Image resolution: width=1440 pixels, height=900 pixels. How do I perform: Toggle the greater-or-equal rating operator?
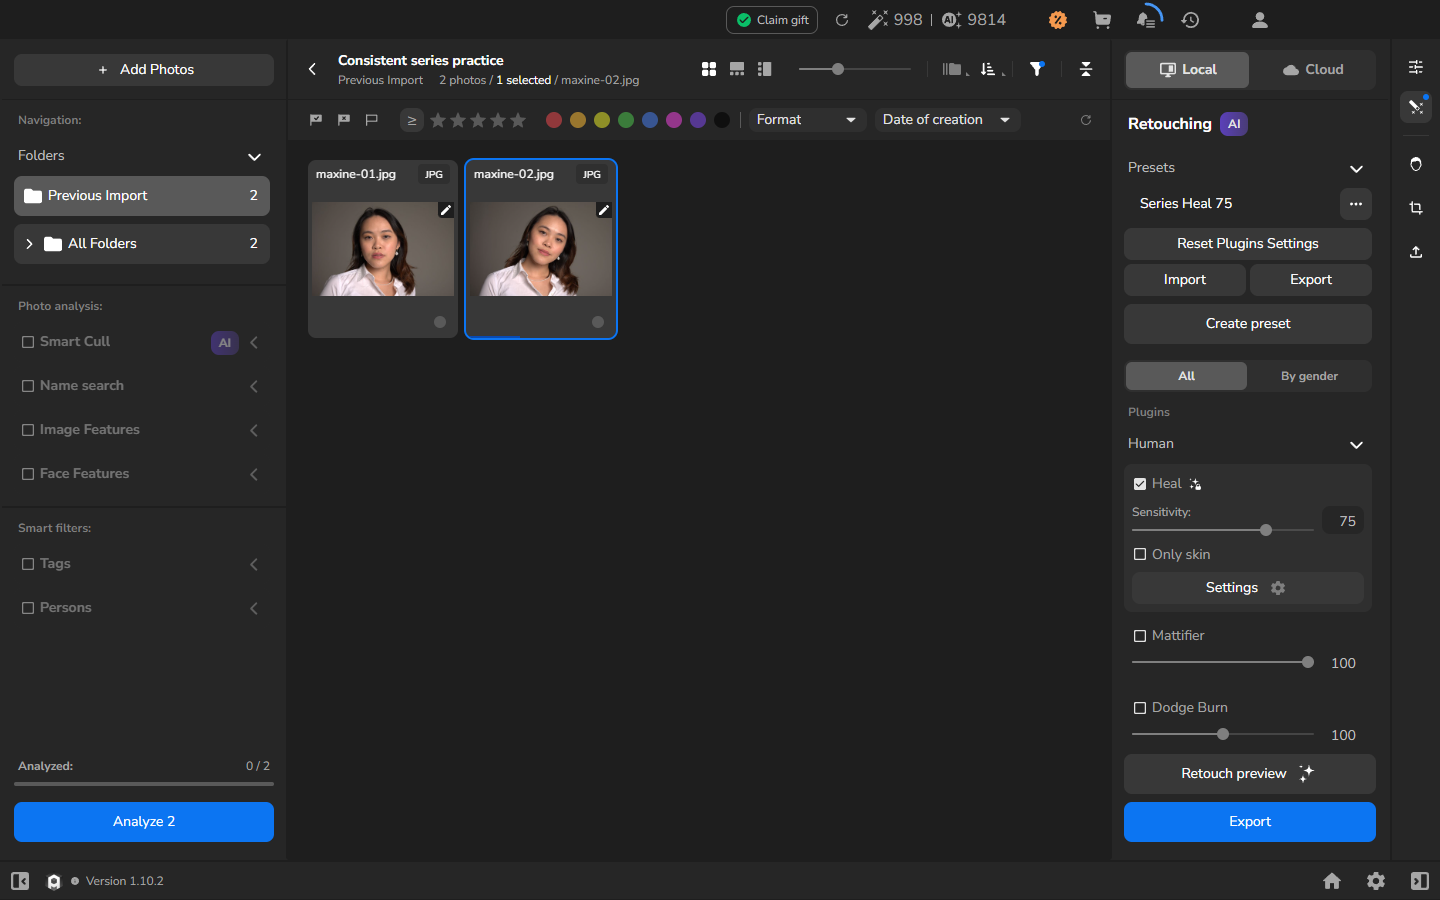(412, 120)
